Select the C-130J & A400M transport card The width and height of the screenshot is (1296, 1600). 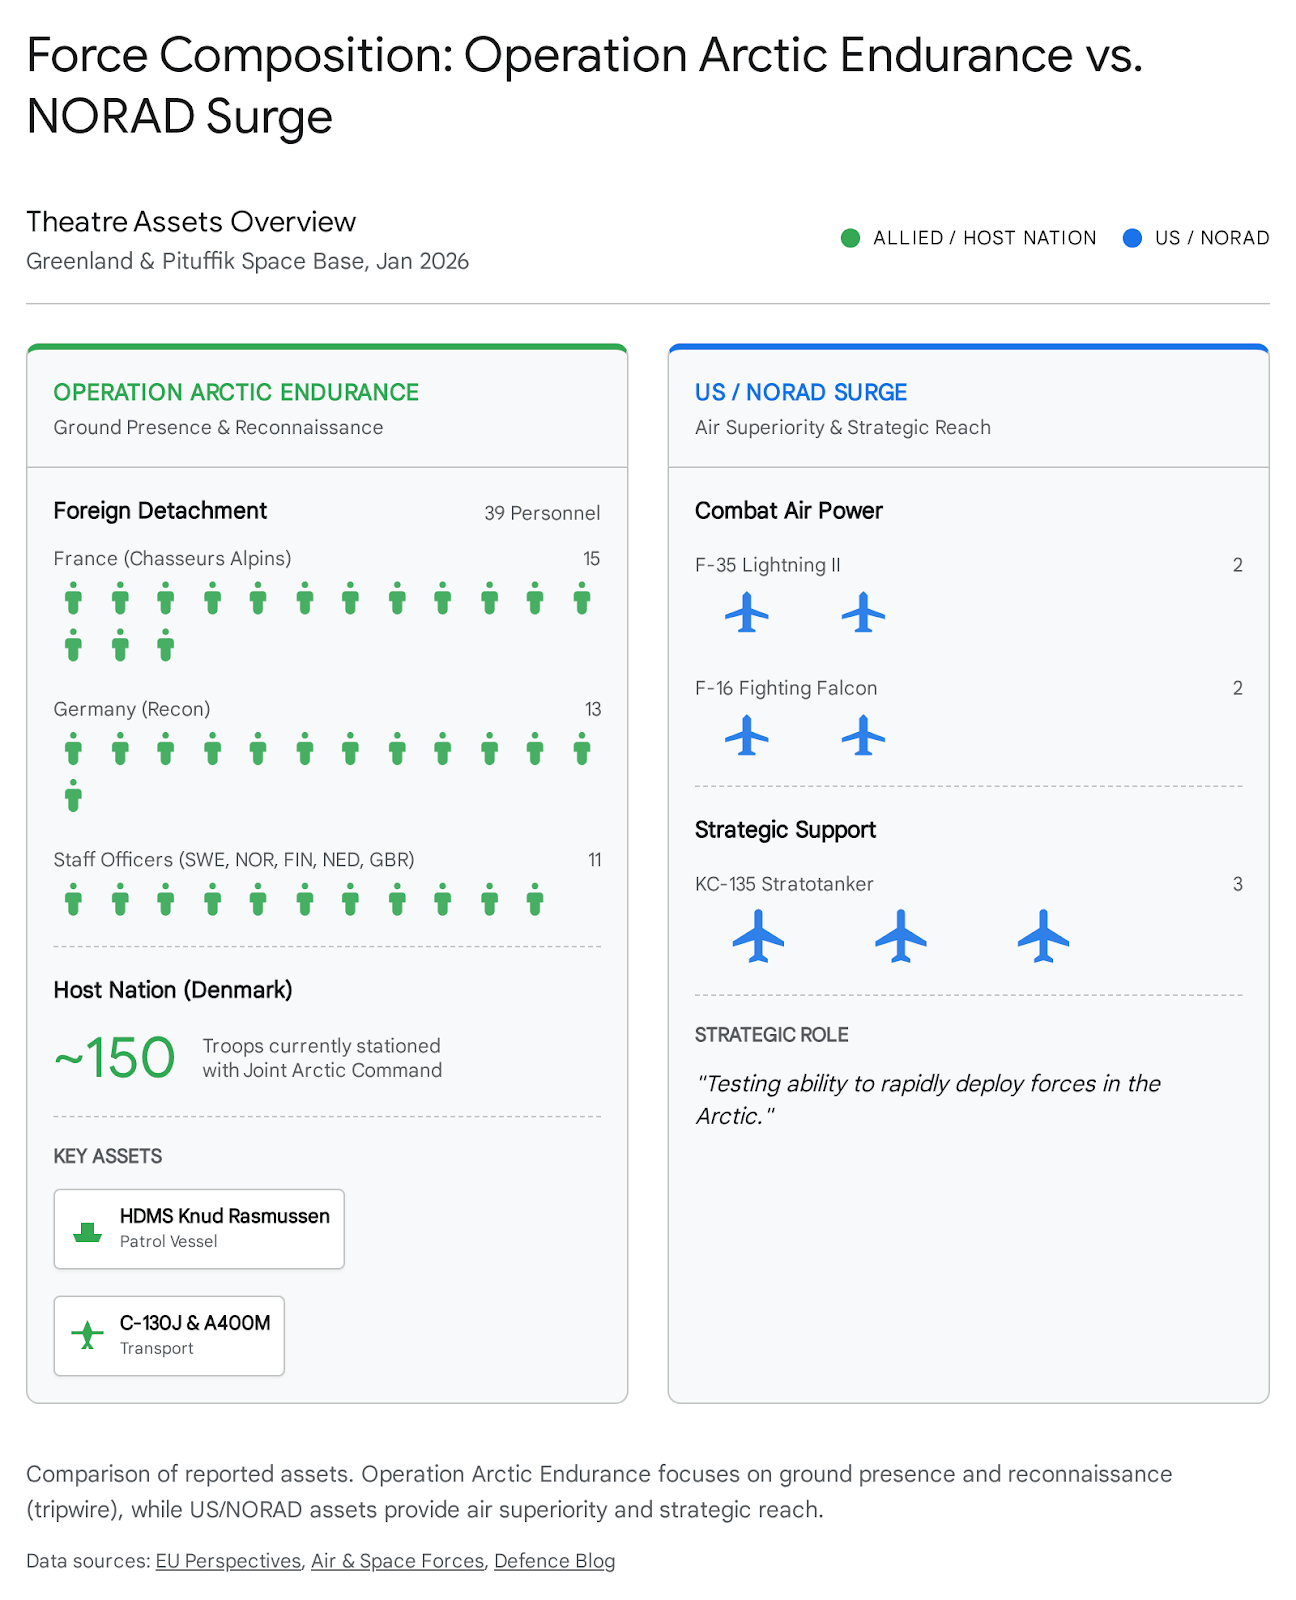(169, 1336)
